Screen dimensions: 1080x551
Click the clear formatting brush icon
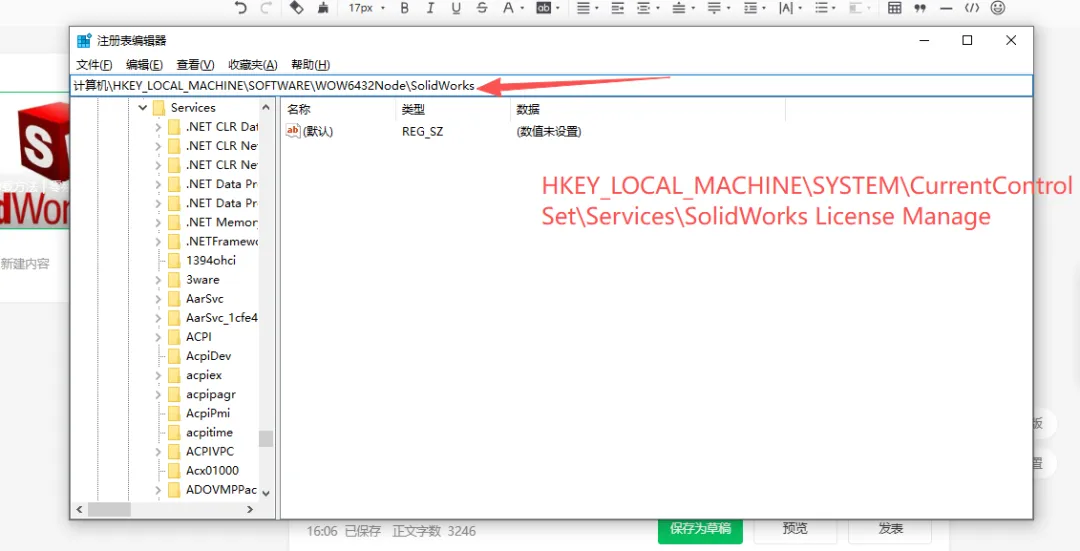[323, 8]
